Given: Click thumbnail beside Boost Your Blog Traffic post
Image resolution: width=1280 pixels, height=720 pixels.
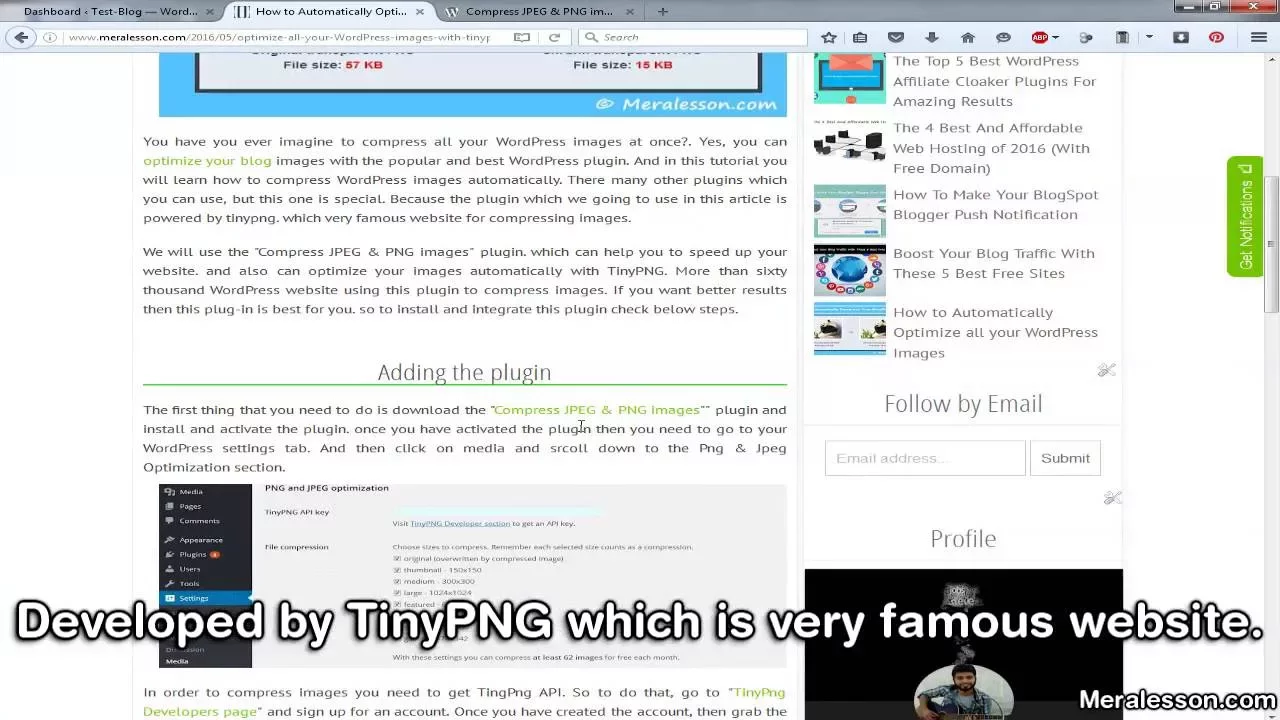Looking at the screenshot, I should [849, 269].
